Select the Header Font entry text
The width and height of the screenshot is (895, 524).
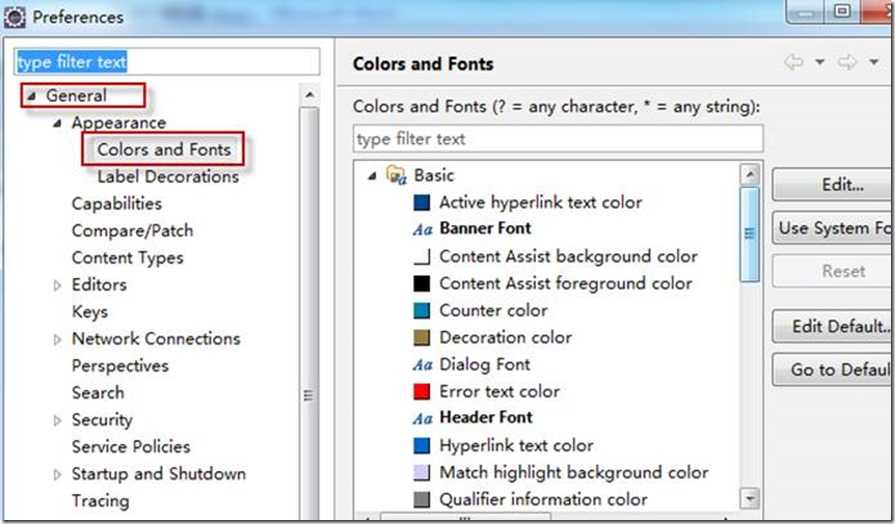click(486, 418)
